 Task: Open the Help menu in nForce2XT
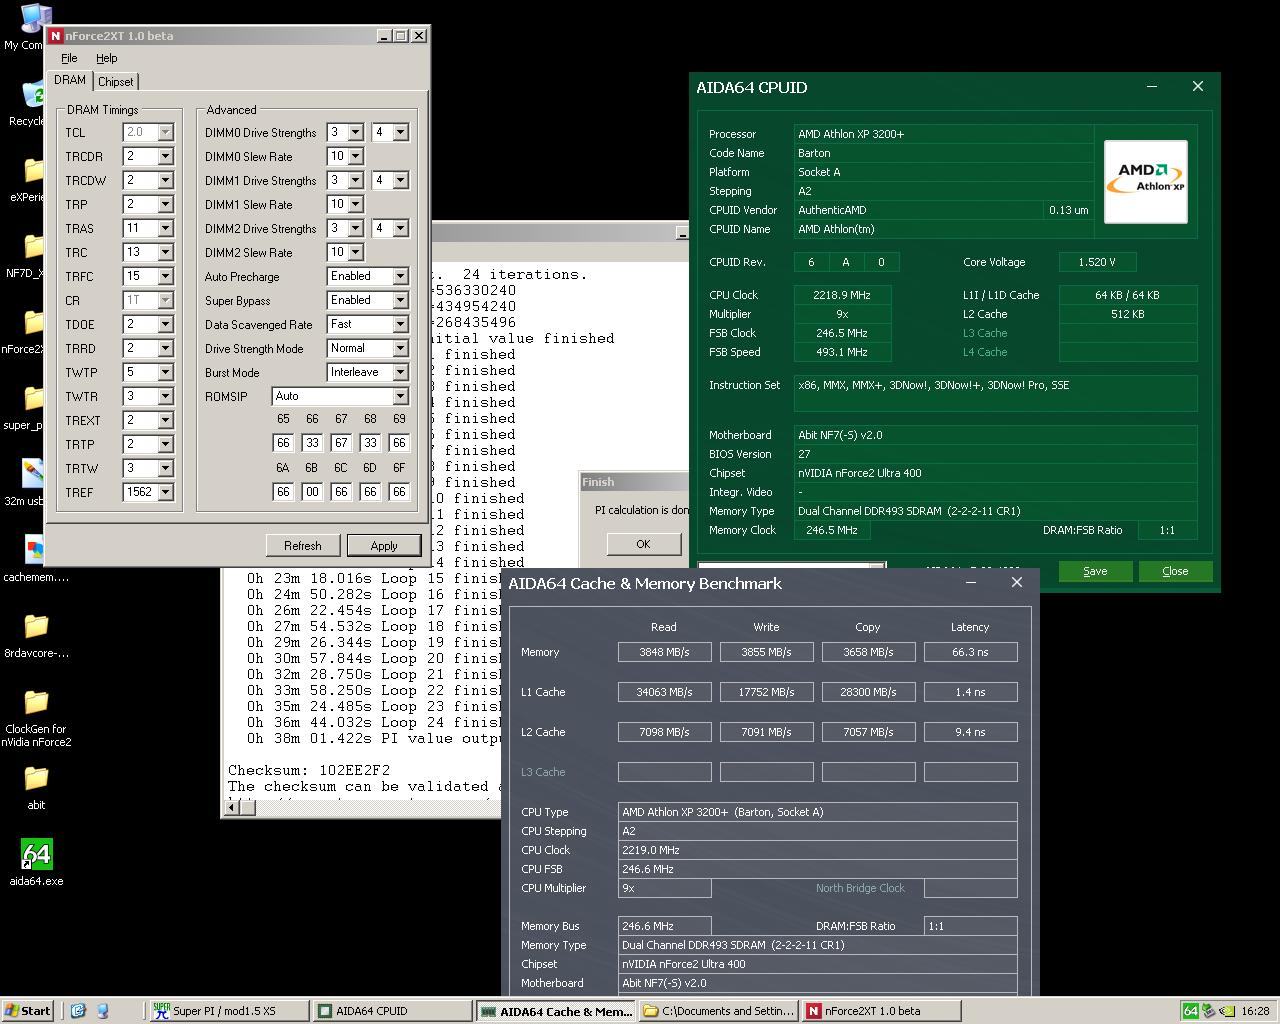coord(107,58)
